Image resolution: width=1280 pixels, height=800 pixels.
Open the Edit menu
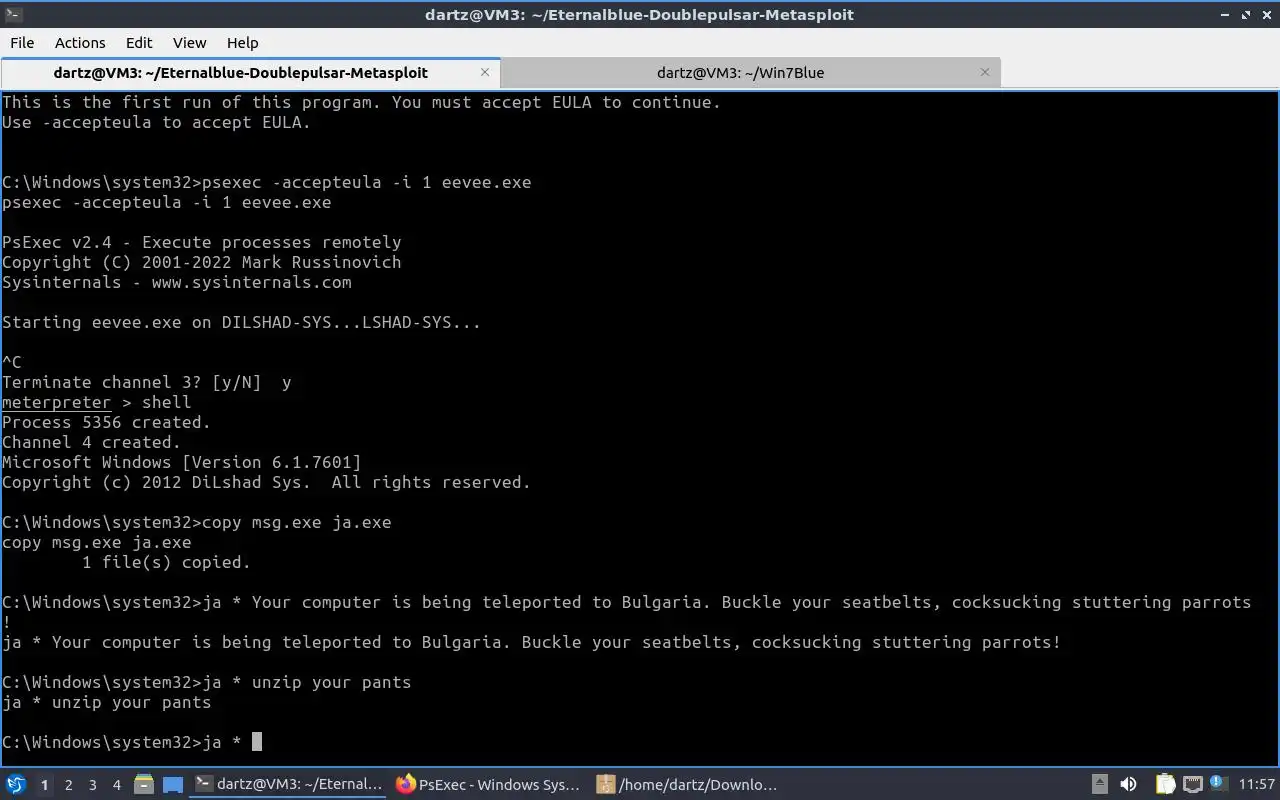click(x=139, y=42)
